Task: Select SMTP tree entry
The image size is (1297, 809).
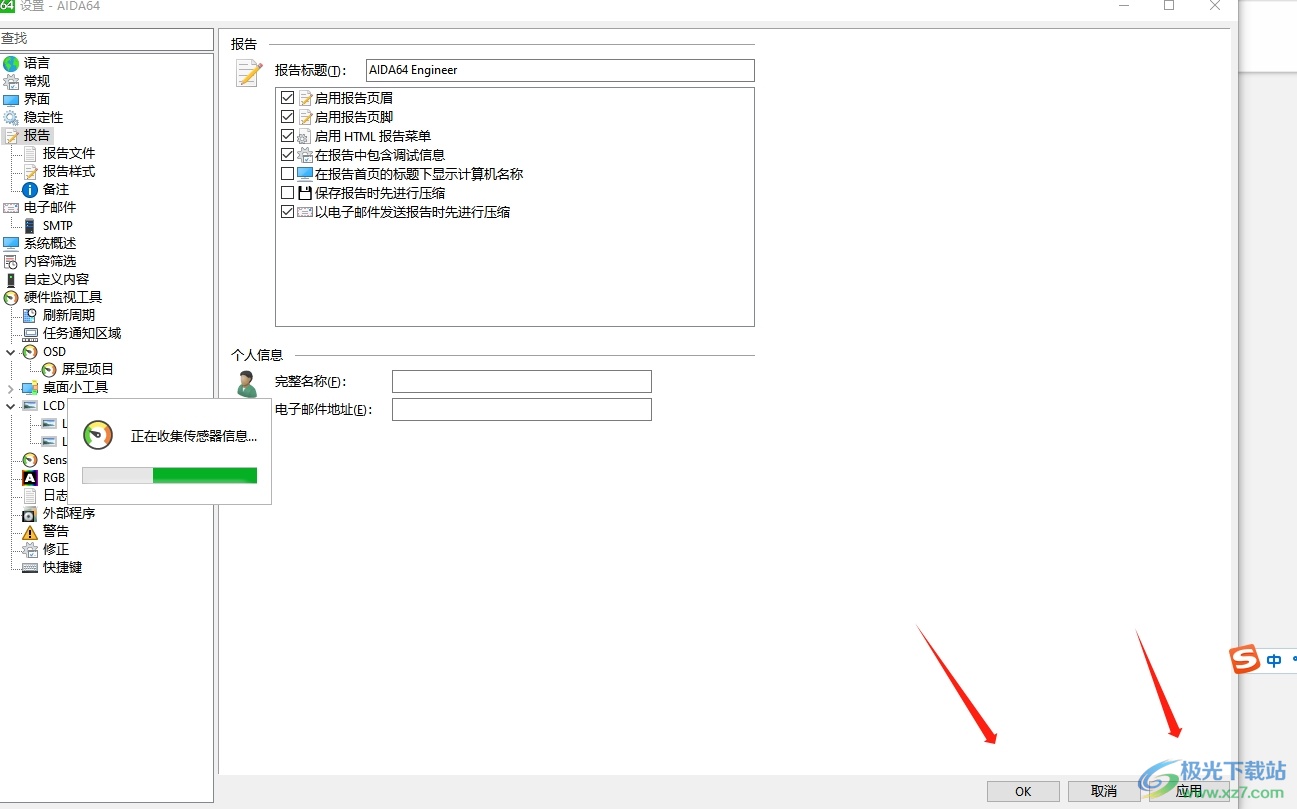Action: click(58, 225)
